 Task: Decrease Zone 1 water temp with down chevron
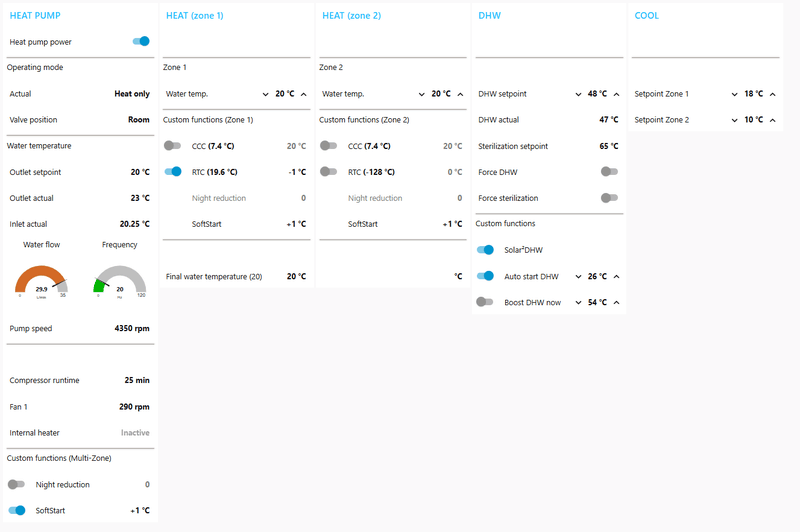[x=265, y=94]
